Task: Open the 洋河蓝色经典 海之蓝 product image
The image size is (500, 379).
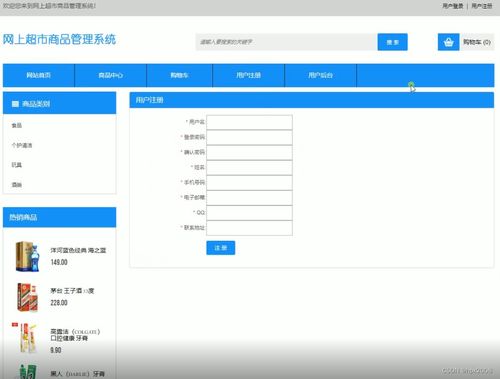Action: tap(28, 256)
